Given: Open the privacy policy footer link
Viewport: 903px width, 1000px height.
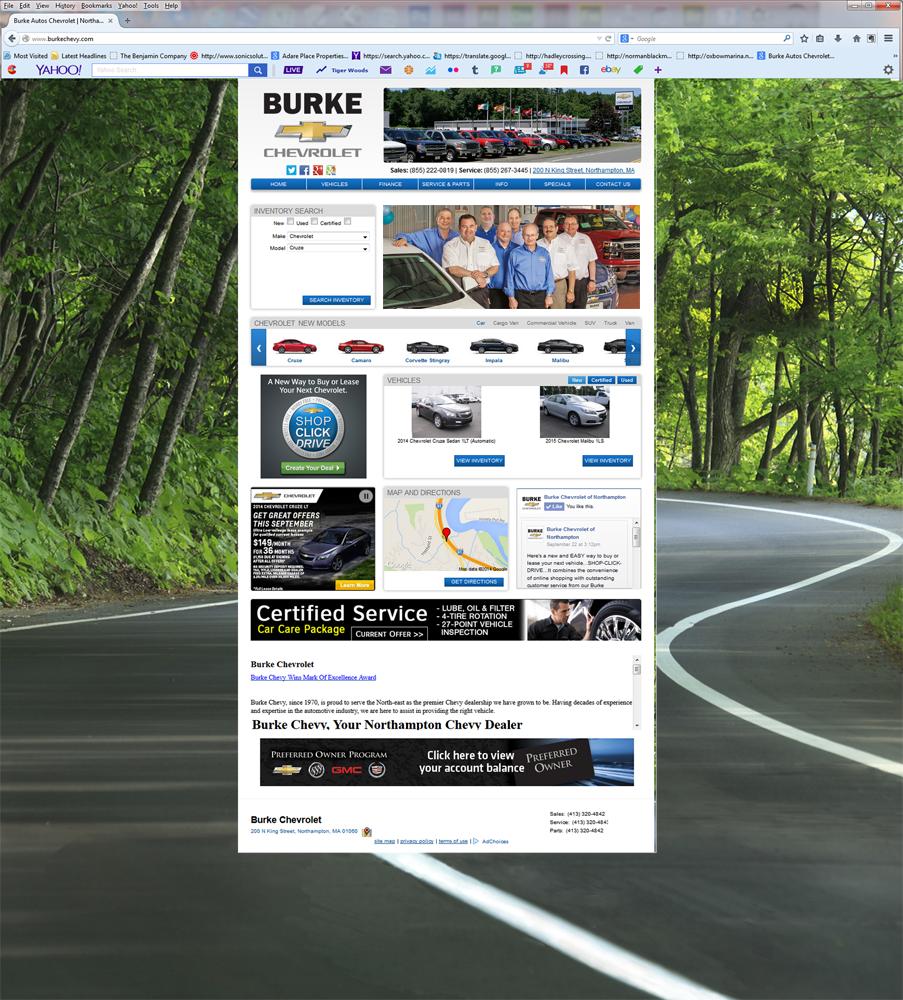Looking at the screenshot, I should pyautogui.click(x=417, y=842).
